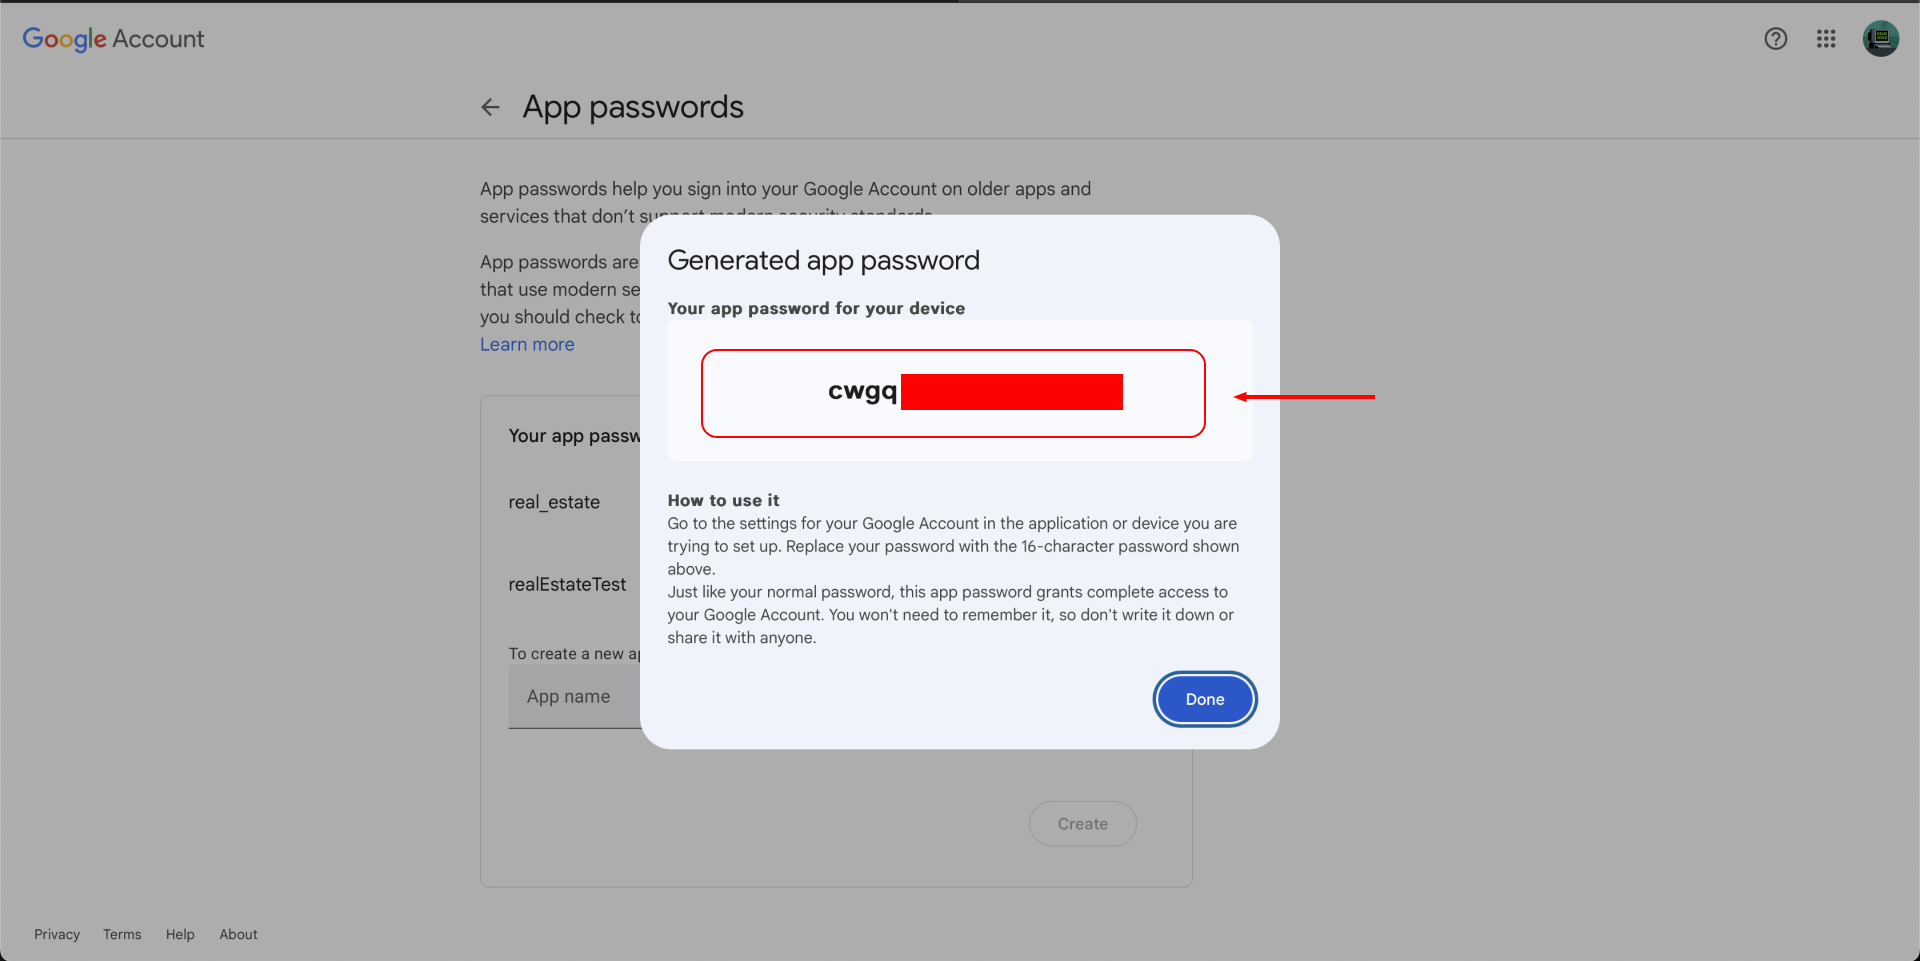Open the Privacy footer link
Viewport: 1920px width, 961px height.
(57, 934)
